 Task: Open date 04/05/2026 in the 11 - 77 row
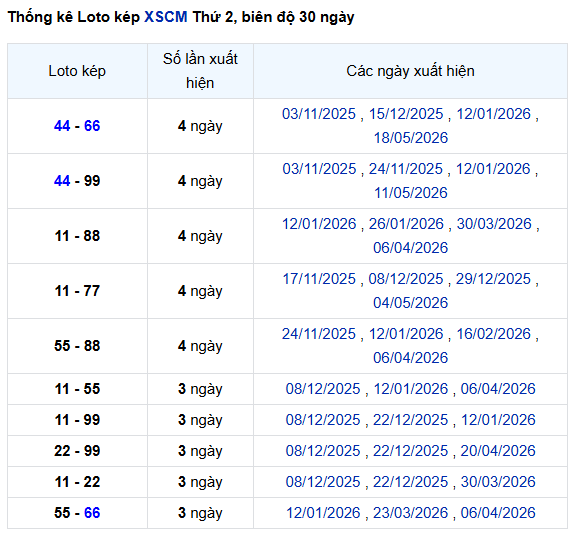pyautogui.click(x=410, y=303)
